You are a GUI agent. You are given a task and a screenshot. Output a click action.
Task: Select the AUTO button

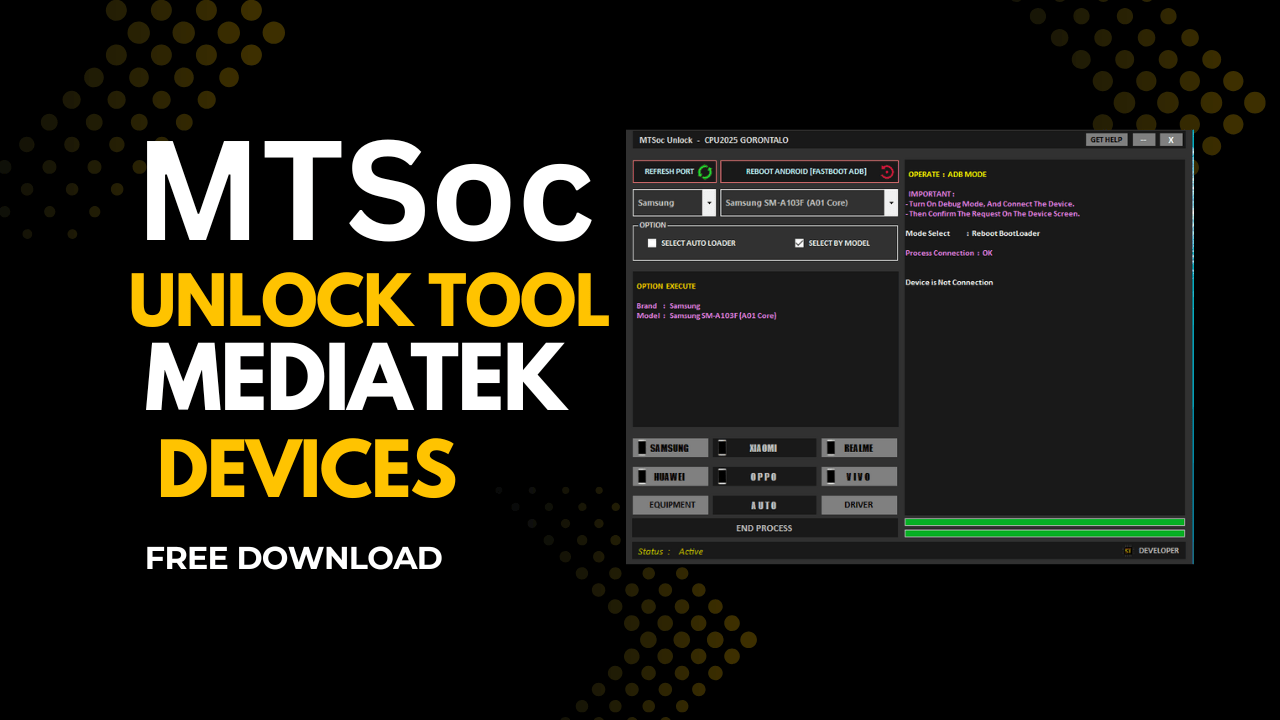(764, 505)
